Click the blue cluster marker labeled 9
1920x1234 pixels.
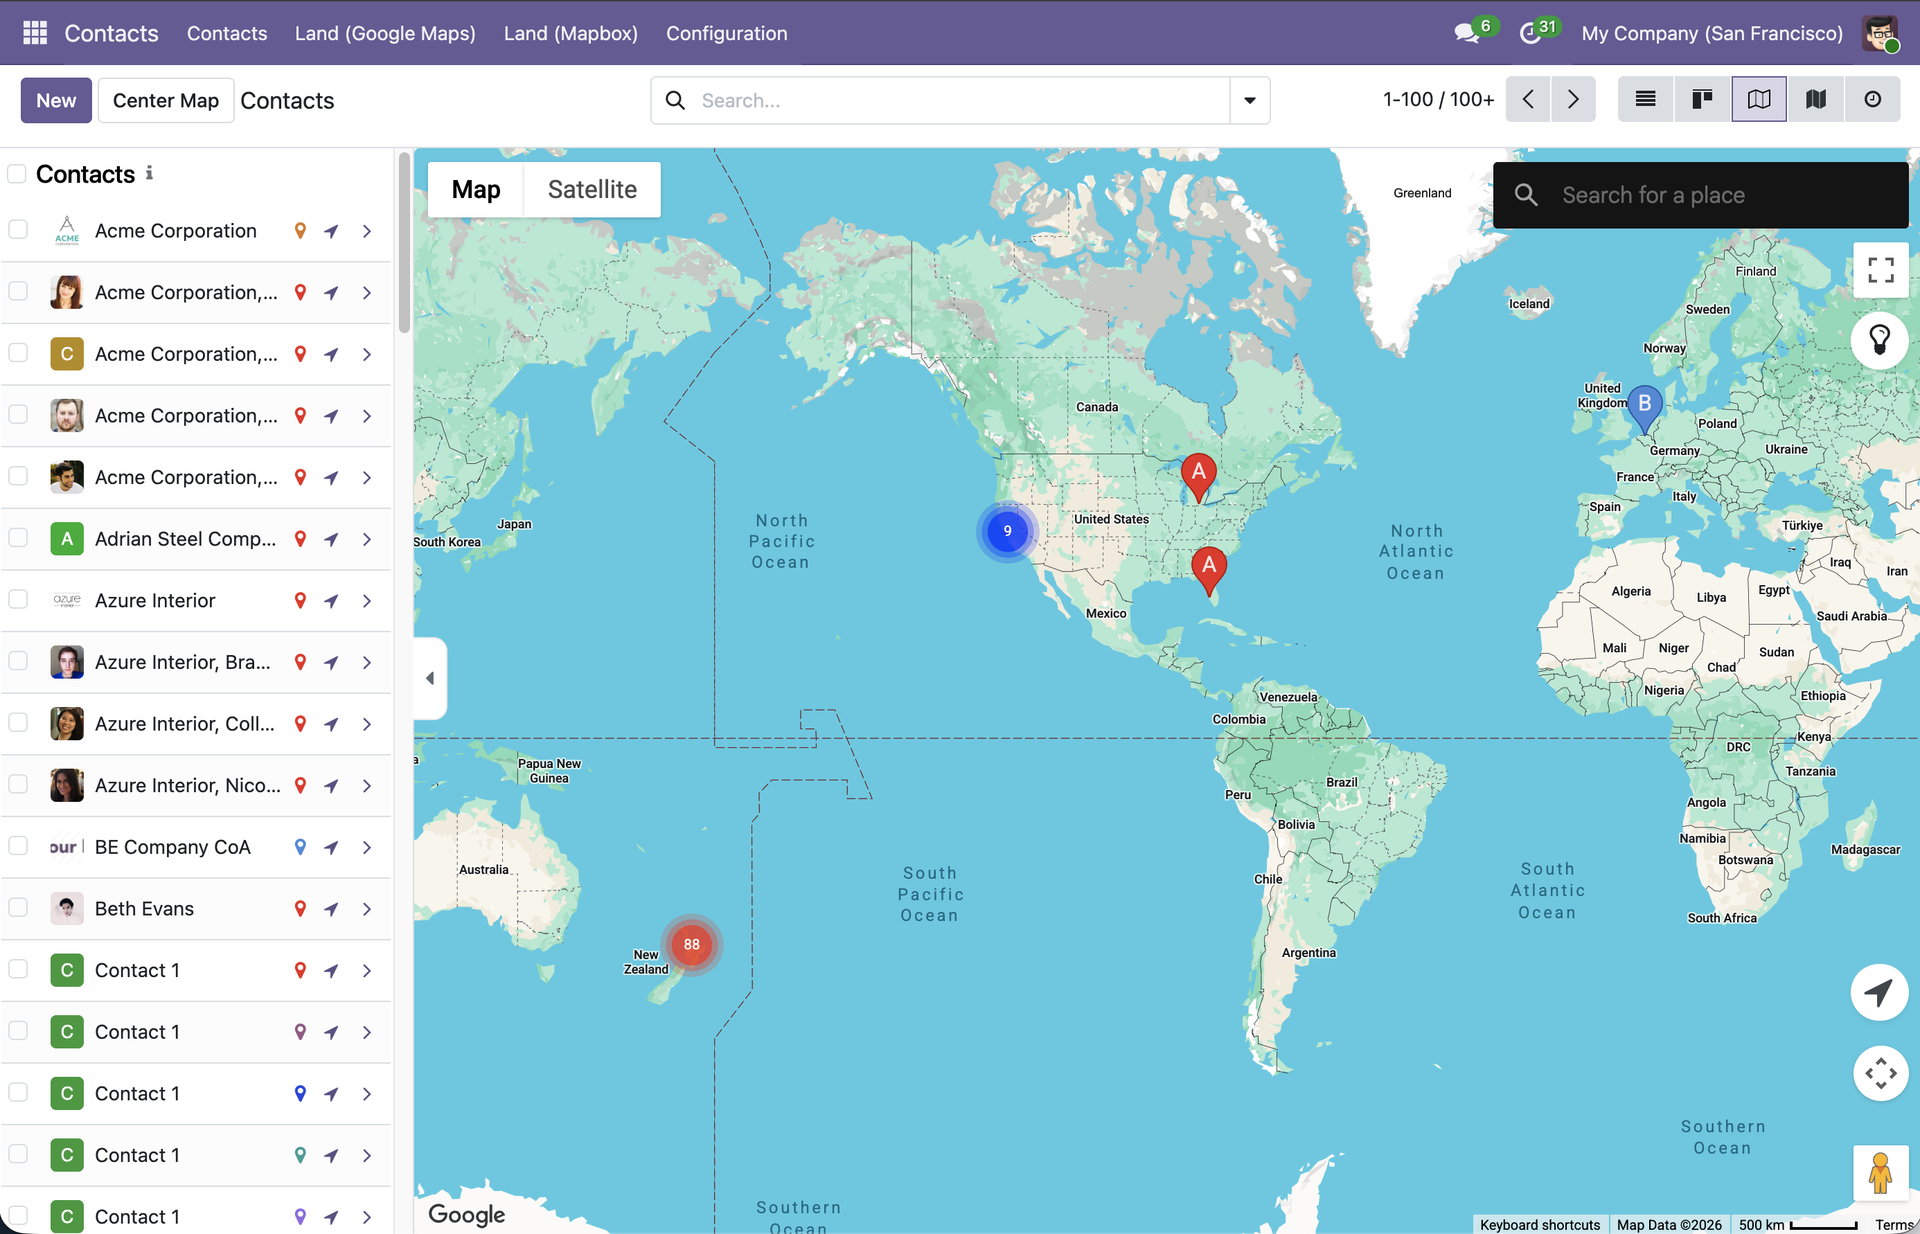tap(1007, 531)
